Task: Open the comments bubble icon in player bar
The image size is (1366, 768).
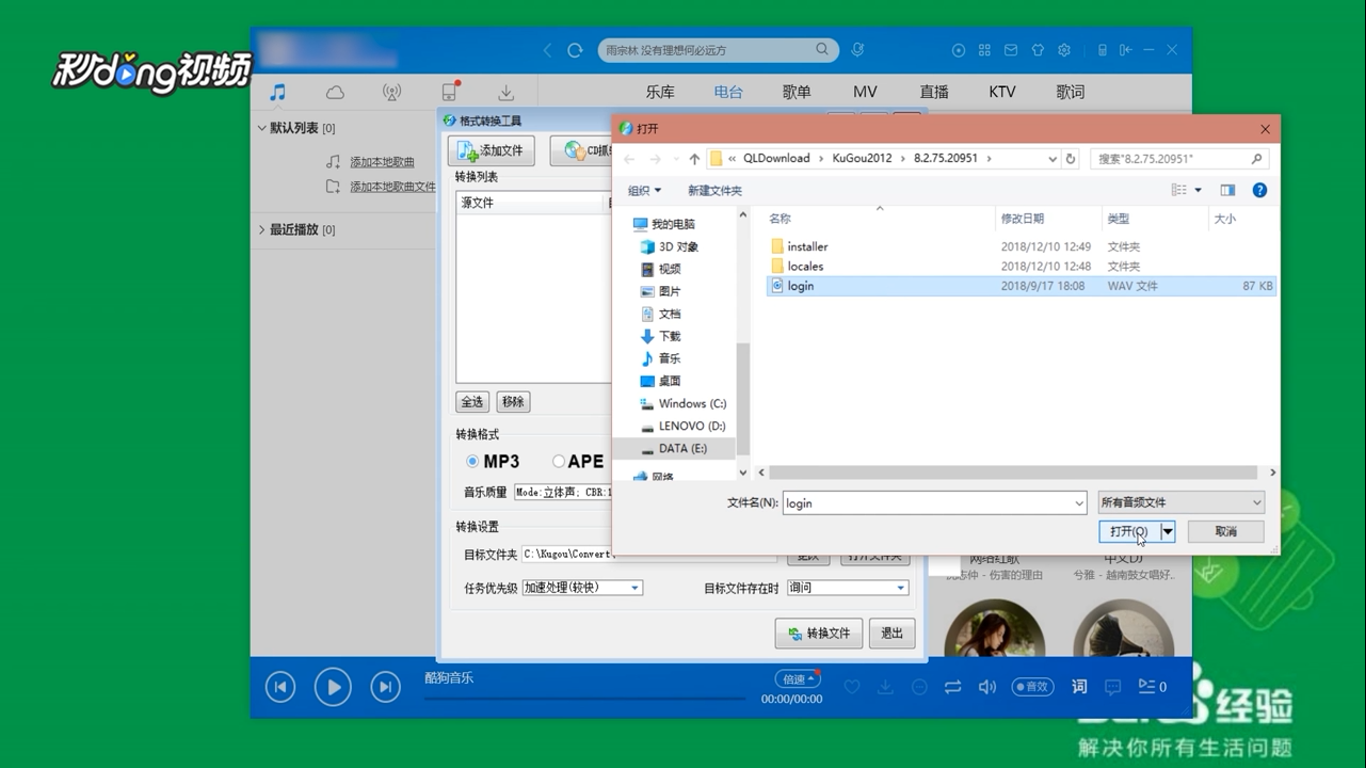Action: point(1112,687)
